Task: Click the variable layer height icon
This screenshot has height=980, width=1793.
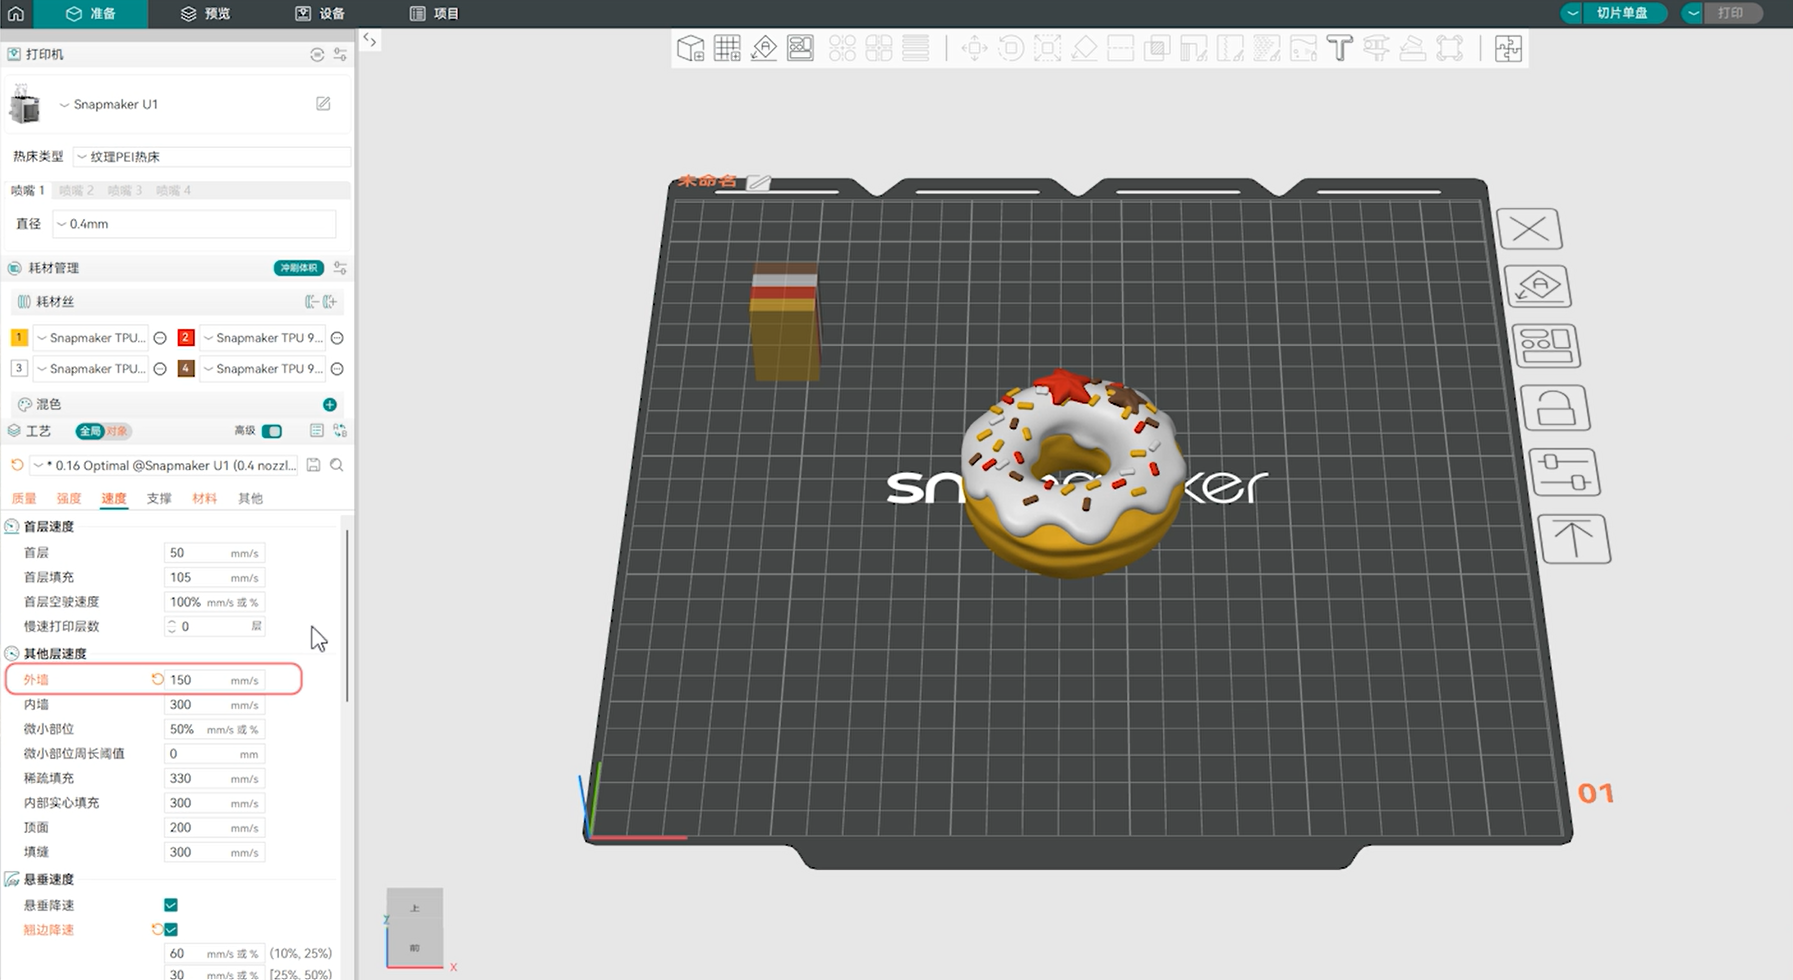Action: point(915,48)
